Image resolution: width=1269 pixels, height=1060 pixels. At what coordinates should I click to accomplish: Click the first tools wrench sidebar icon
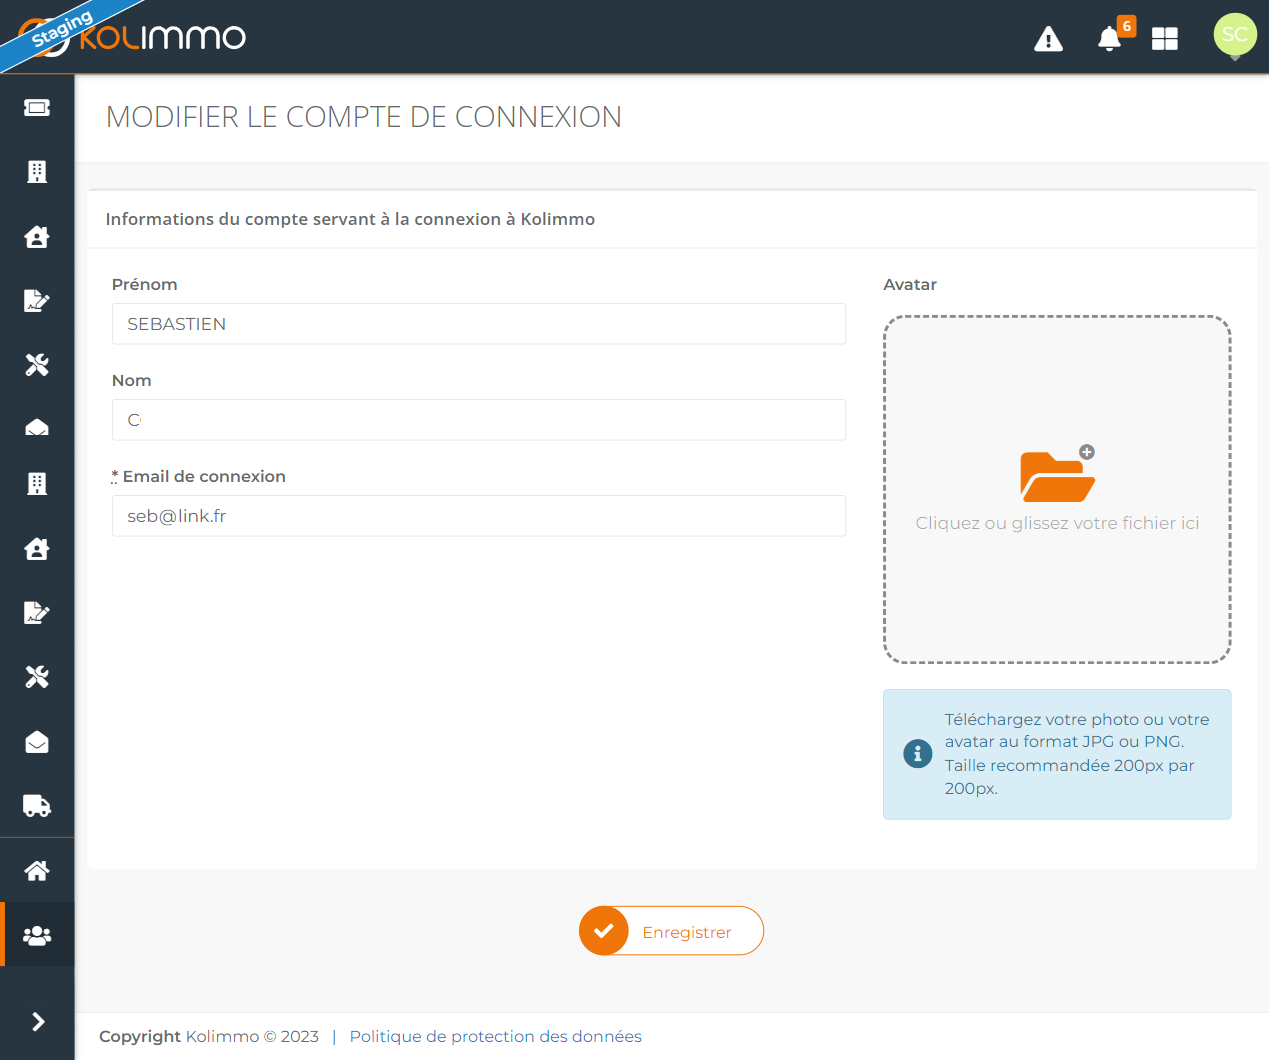[x=37, y=365]
